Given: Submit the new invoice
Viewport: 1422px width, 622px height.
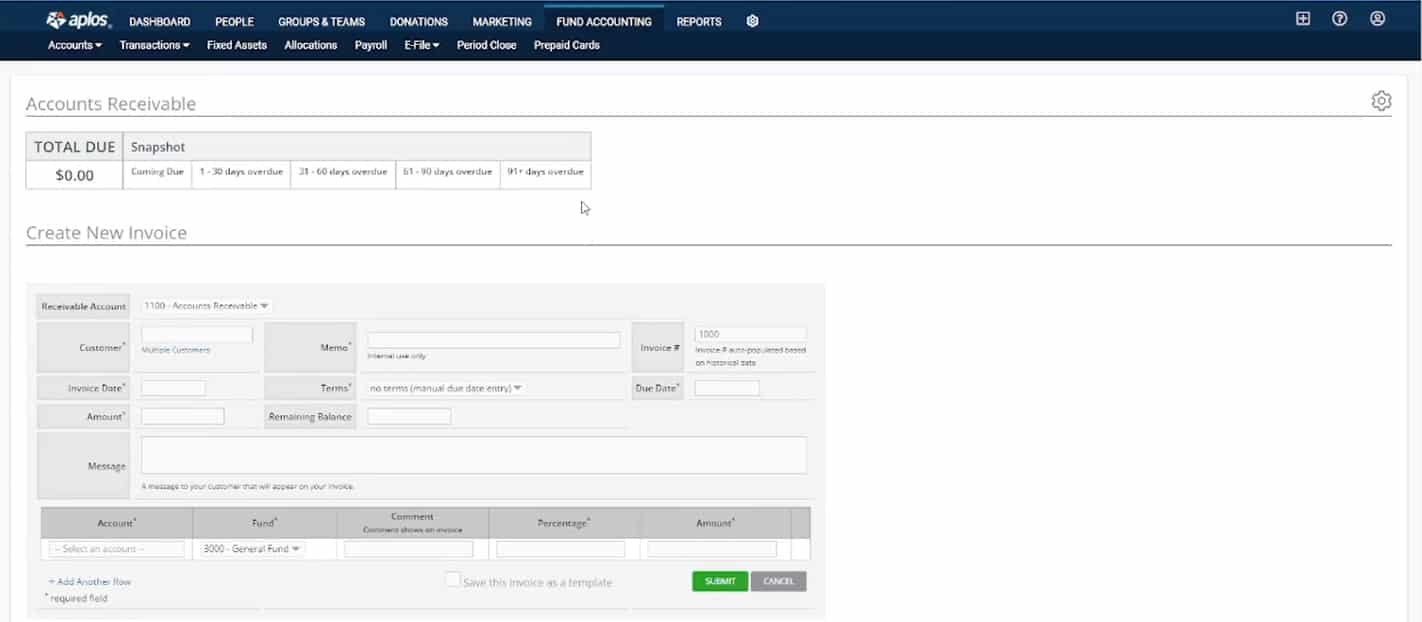Looking at the screenshot, I should coord(719,580).
